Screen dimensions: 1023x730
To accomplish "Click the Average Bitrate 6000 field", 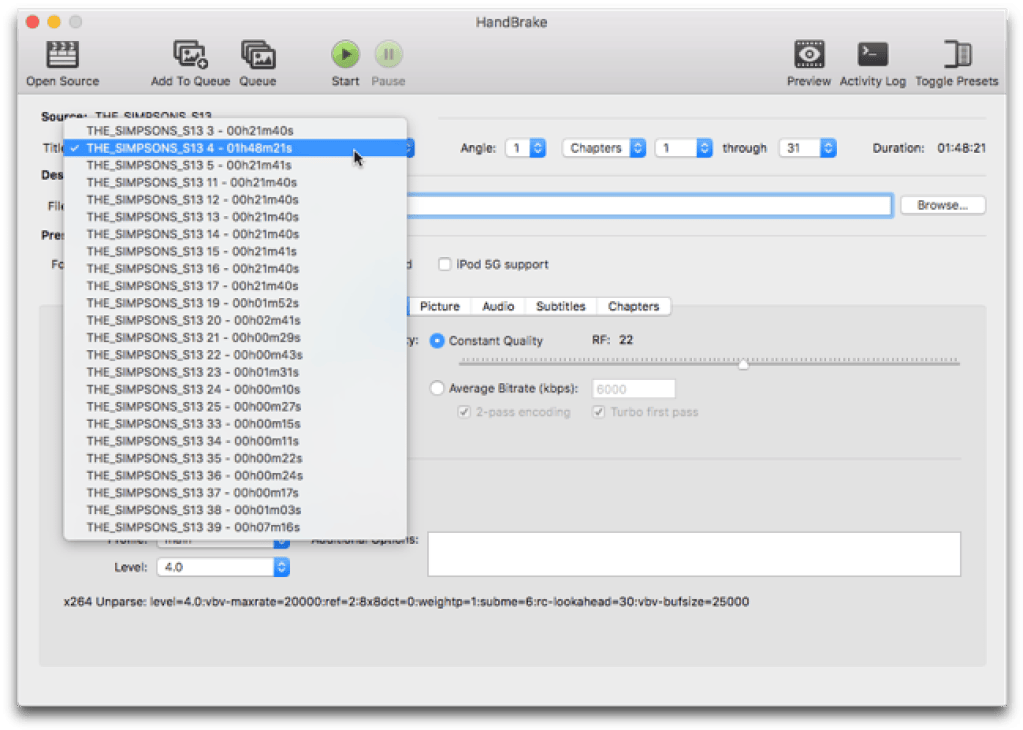I will click(x=634, y=389).
